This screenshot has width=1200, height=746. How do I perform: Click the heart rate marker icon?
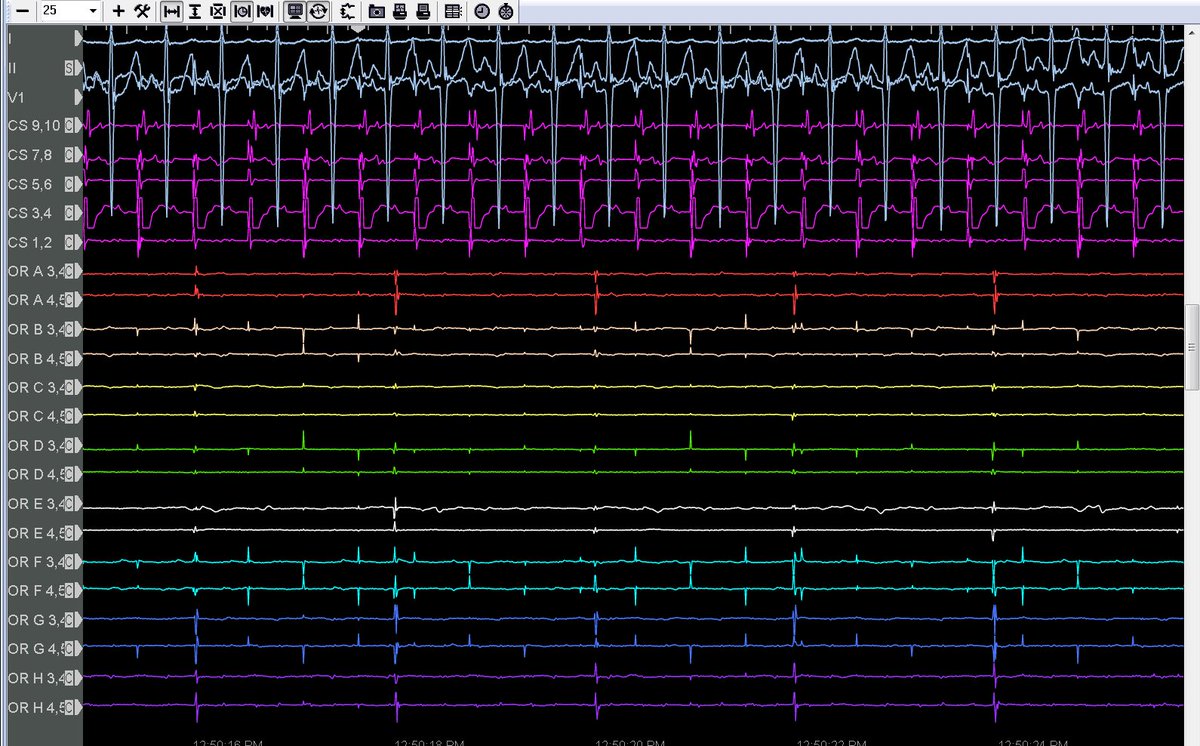click(x=264, y=11)
